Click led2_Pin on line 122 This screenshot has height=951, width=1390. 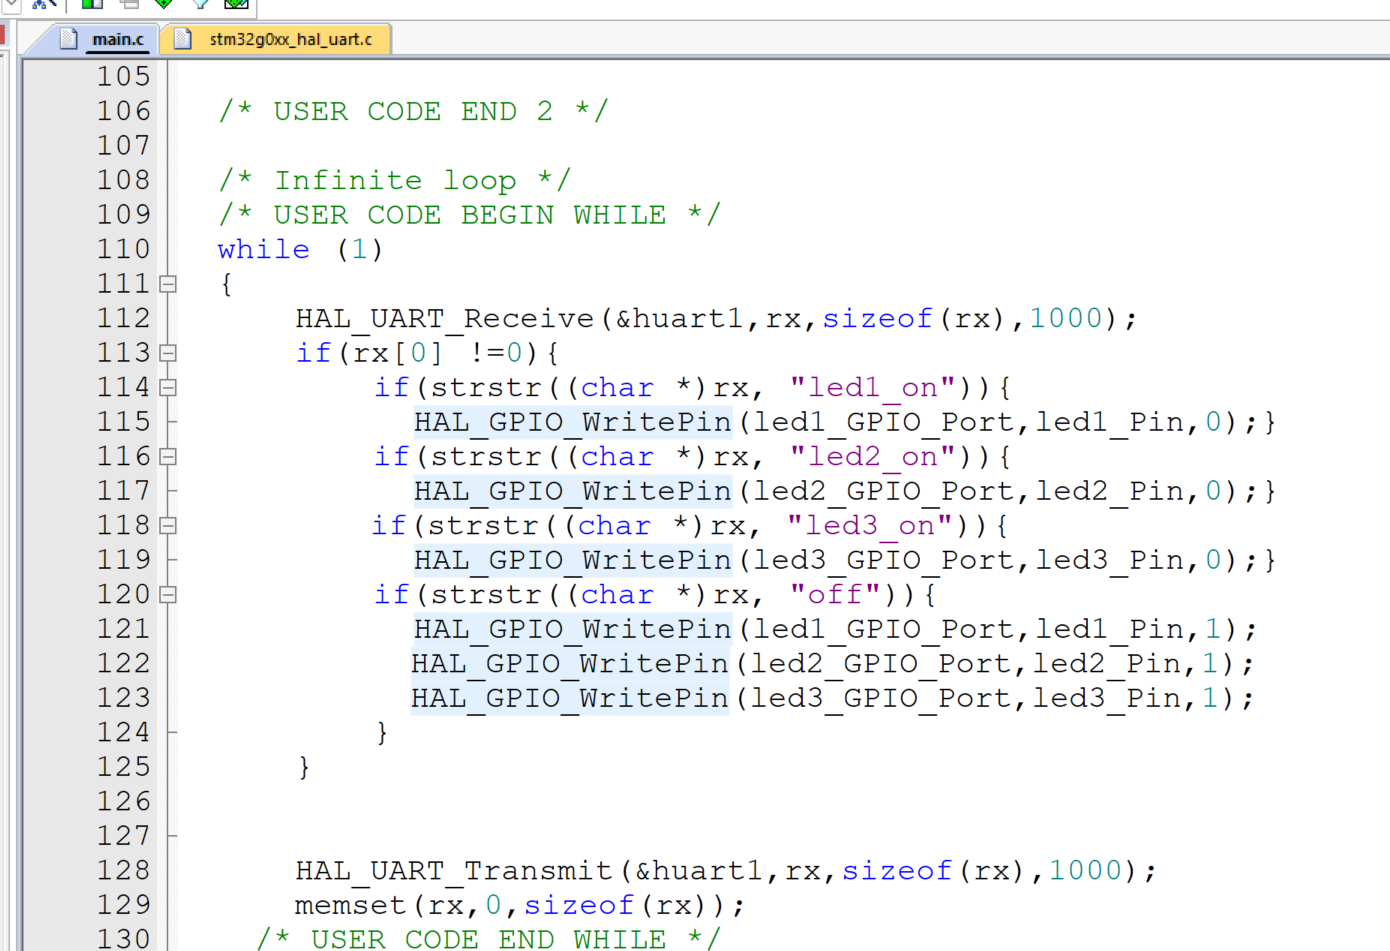[x=1108, y=664]
